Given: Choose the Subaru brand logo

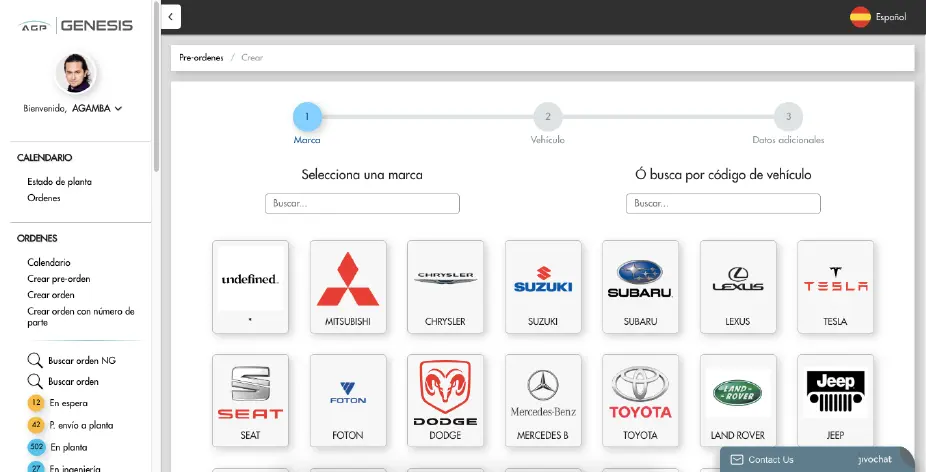Looking at the screenshot, I should pos(640,278).
